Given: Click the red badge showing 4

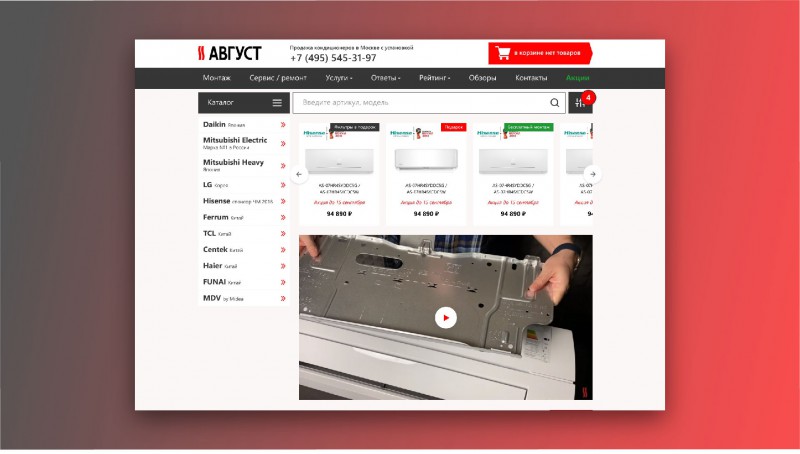Looking at the screenshot, I should (588, 97).
